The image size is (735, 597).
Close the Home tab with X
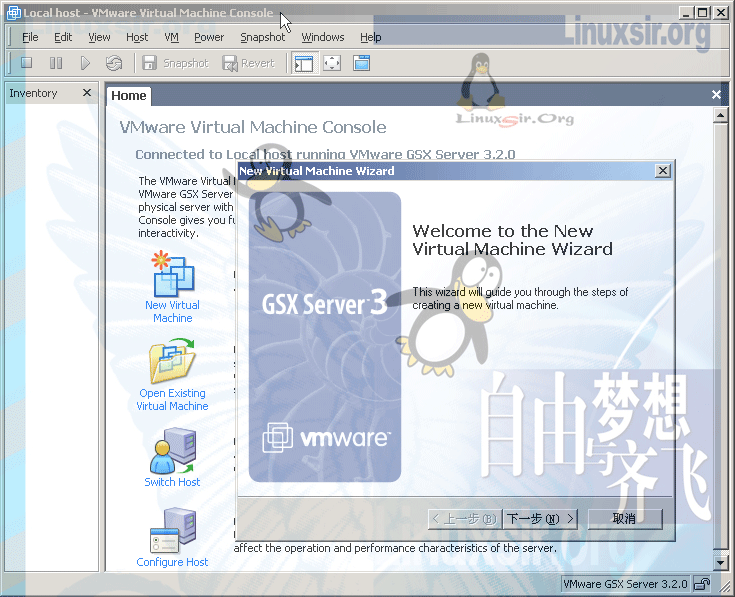pyautogui.click(x=716, y=95)
